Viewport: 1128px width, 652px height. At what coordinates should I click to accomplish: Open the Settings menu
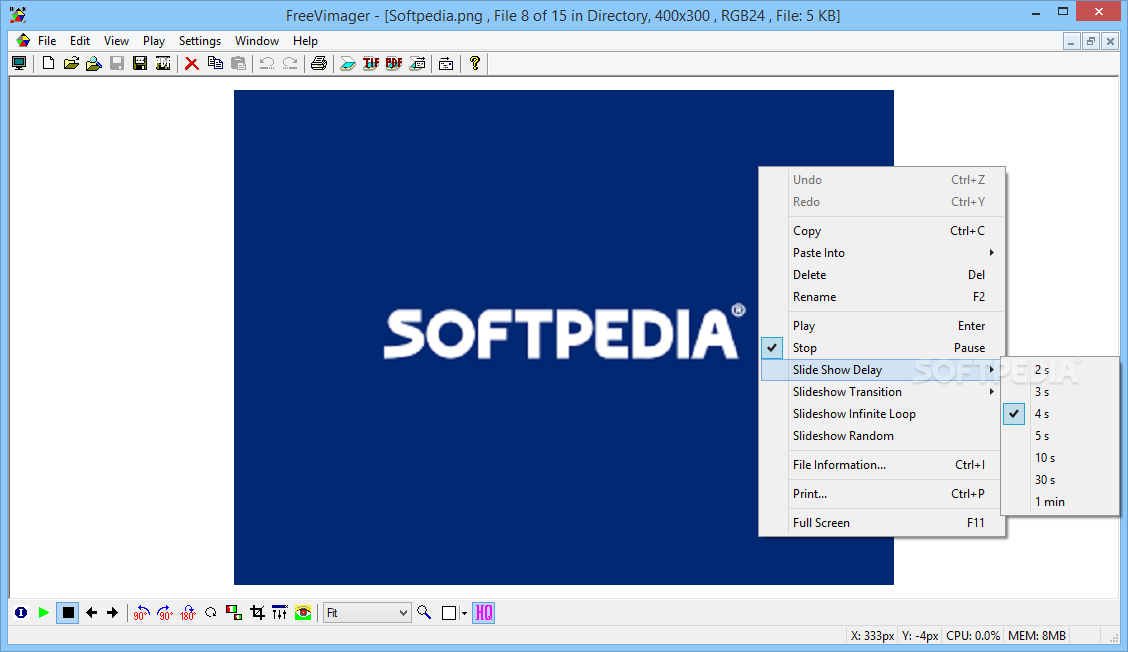200,41
